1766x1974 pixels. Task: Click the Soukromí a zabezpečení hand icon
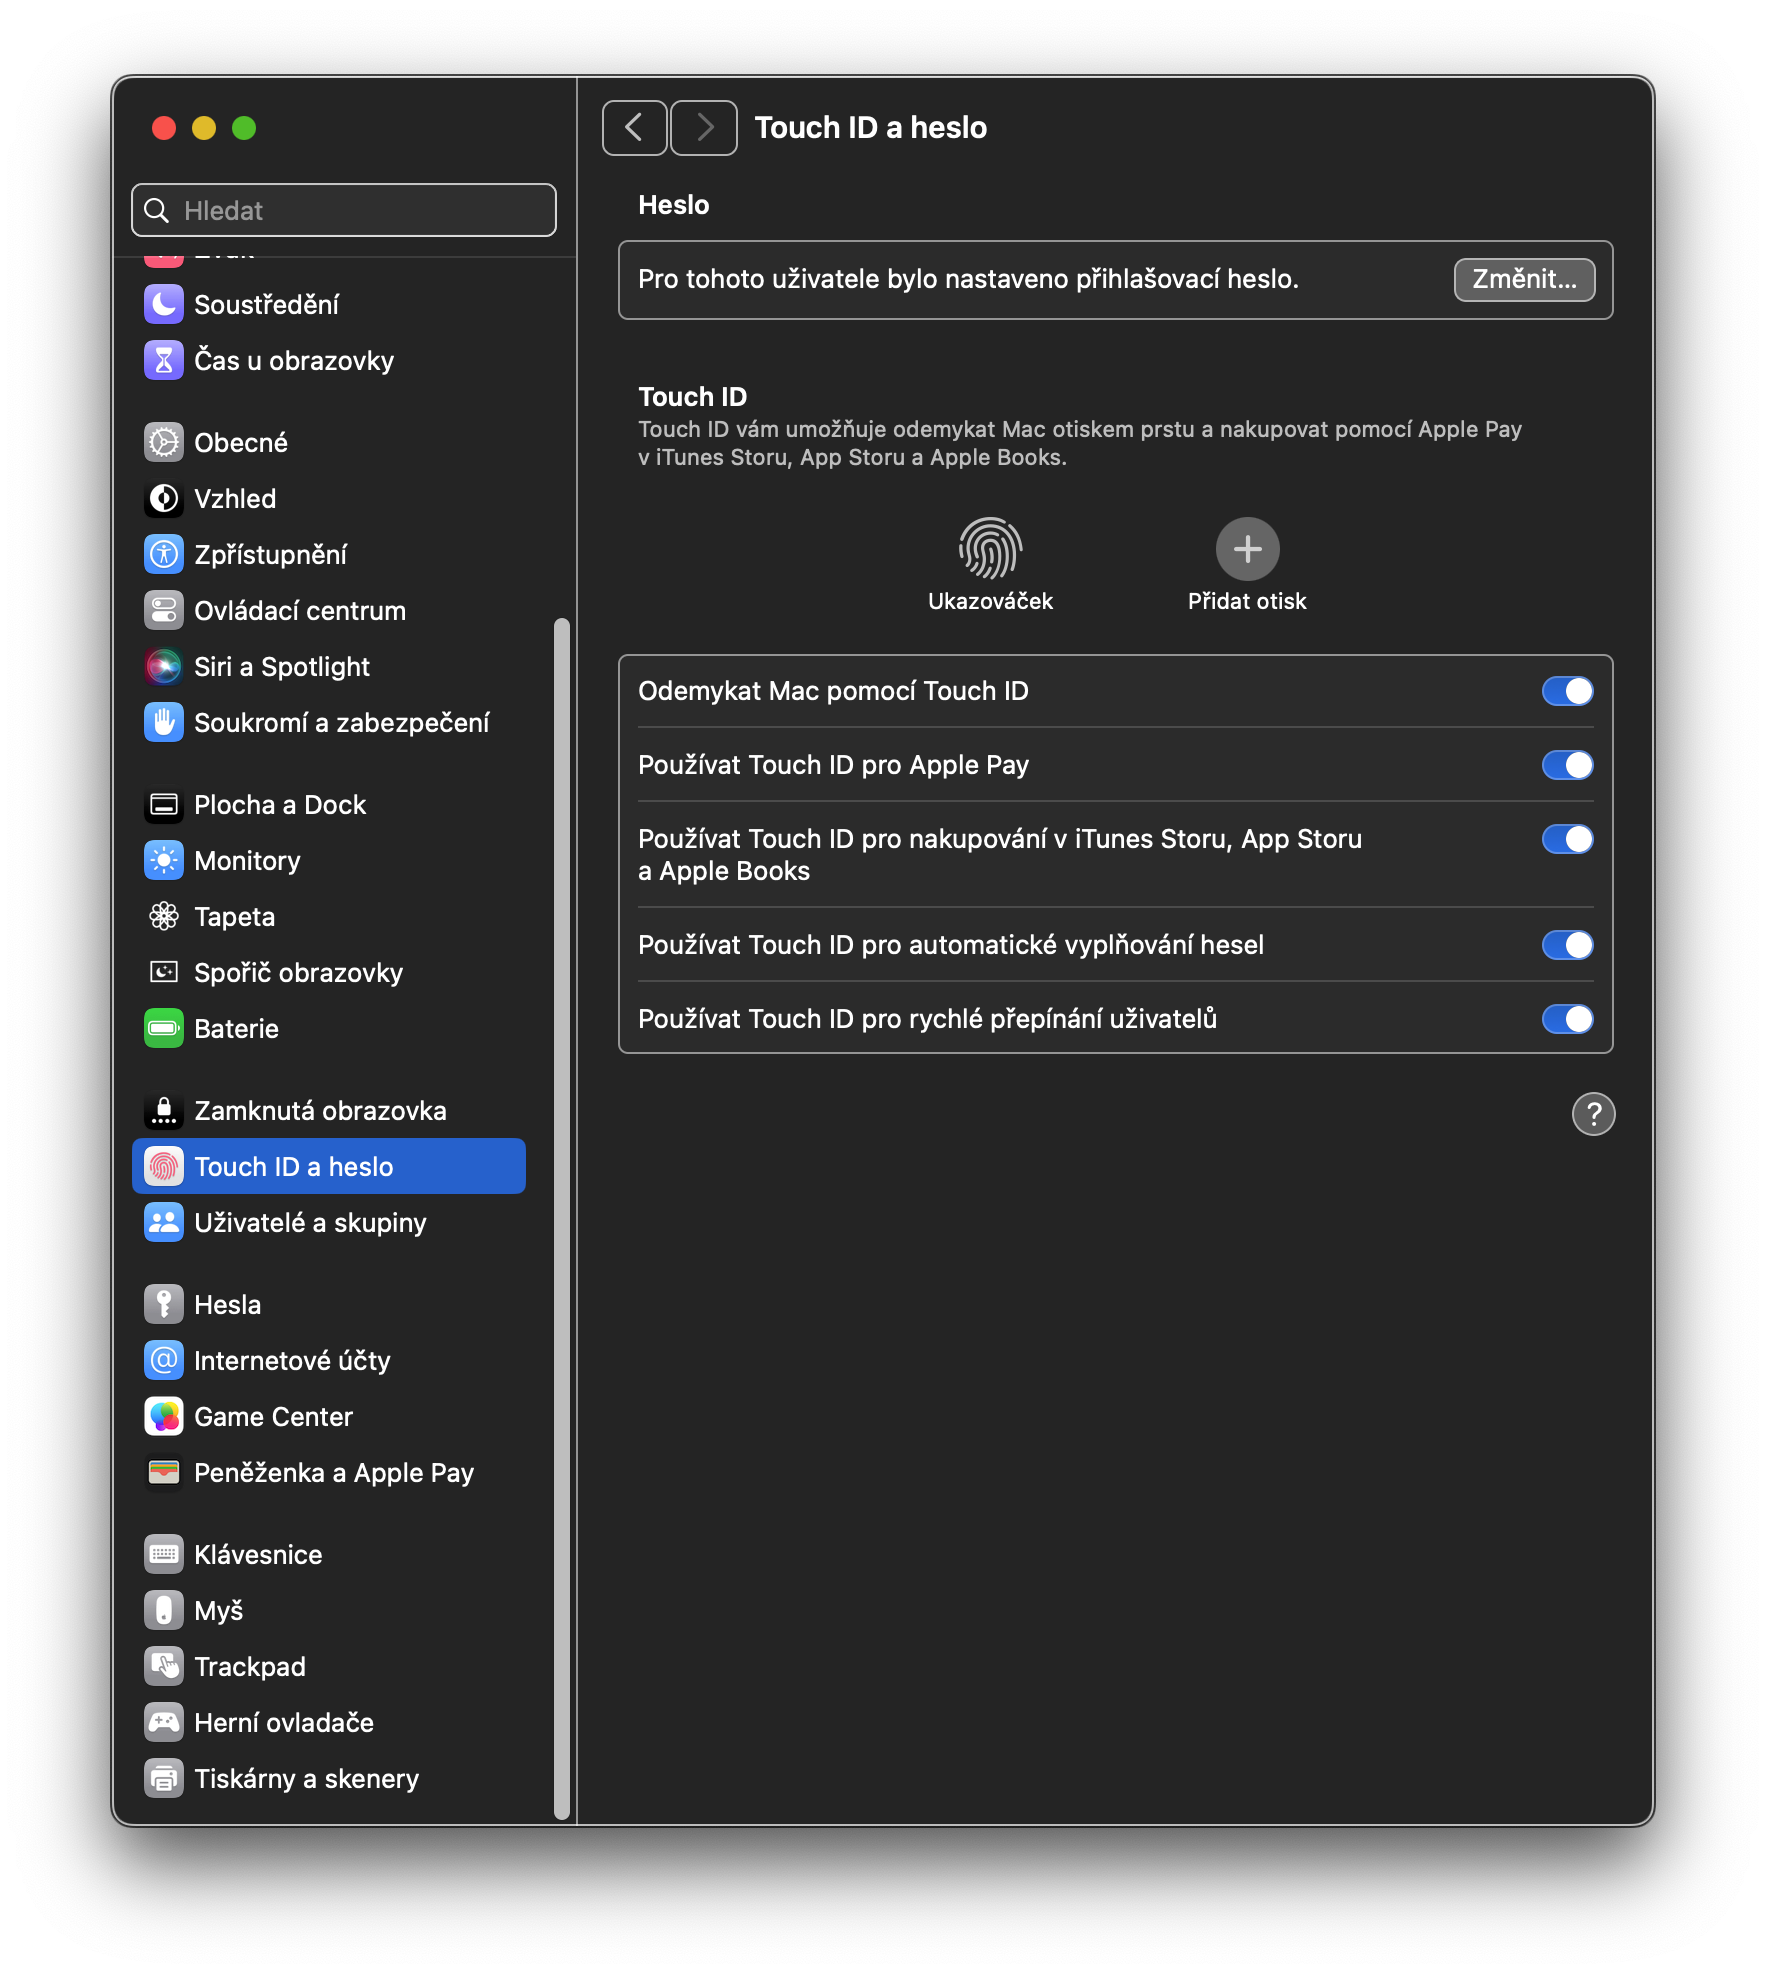pyautogui.click(x=164, y=722)
